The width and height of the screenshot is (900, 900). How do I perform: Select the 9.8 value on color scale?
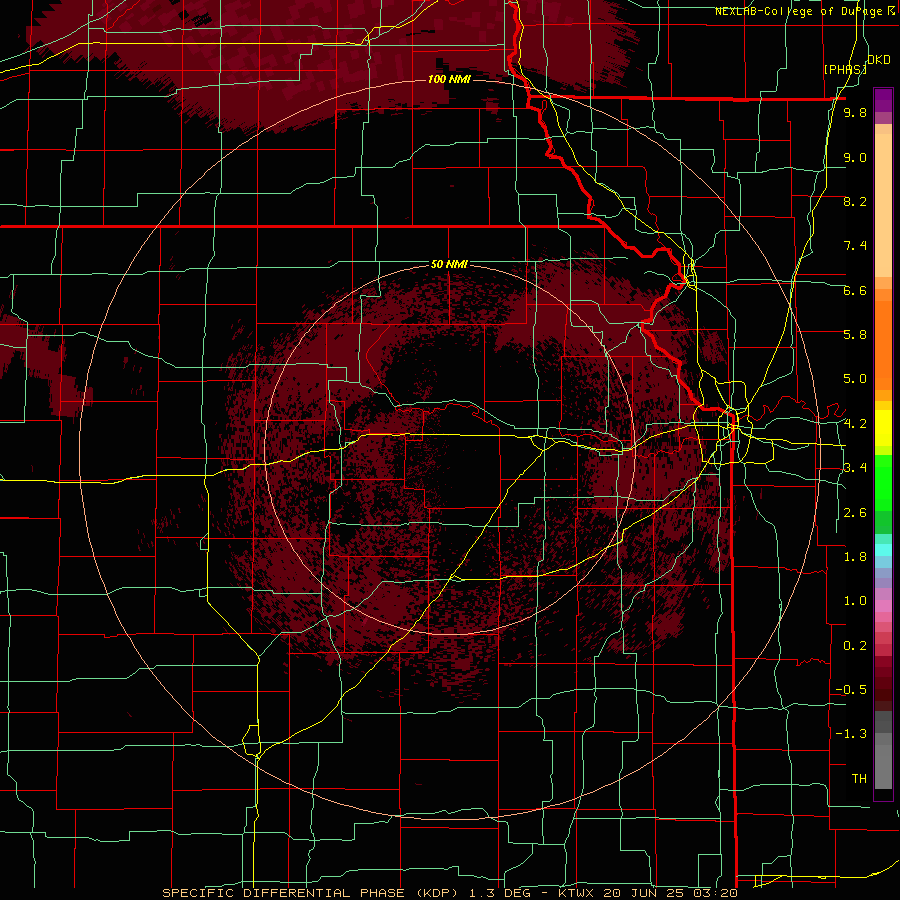[855, 112]
